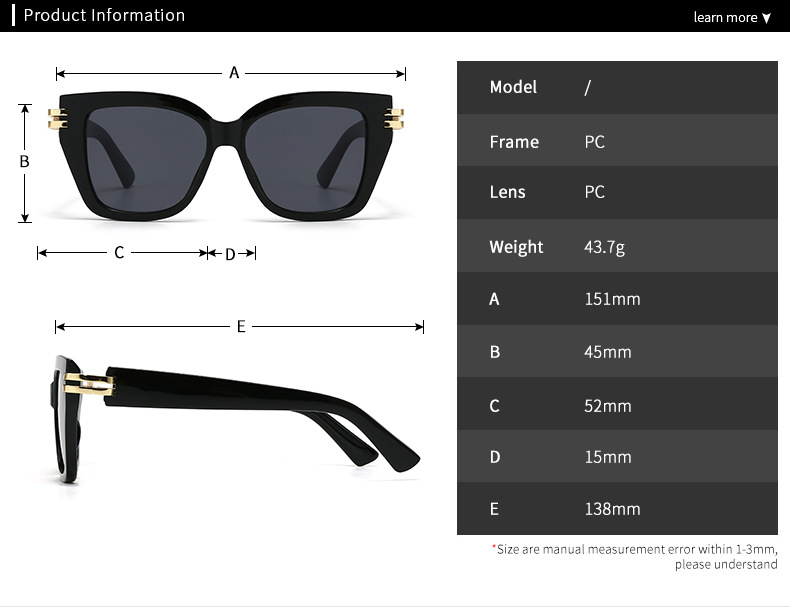790x607 pixels.
Task: Click the A width dimension label
Action: pyautogui.click(x=234, y=73)
